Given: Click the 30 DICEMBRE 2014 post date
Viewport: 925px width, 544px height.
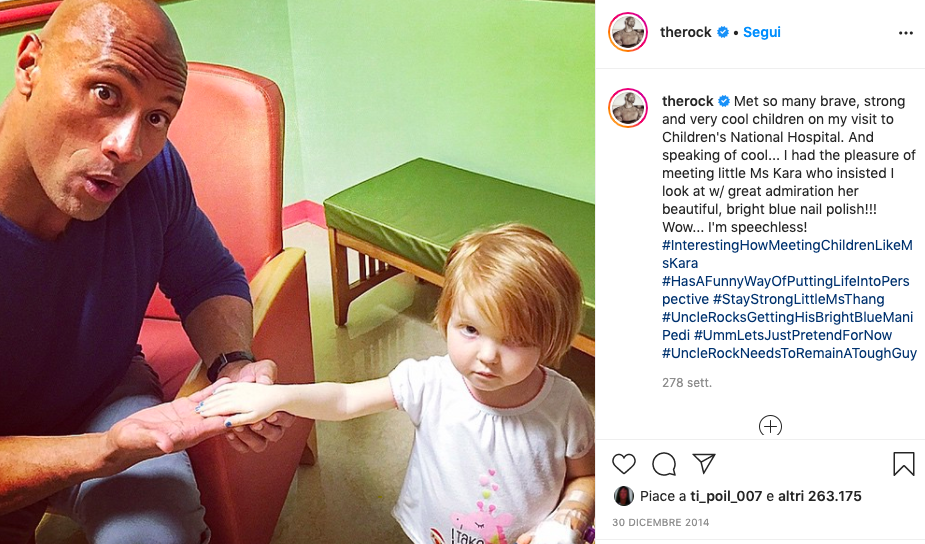Looking at the screenshot, I should (x=661, y=523).
